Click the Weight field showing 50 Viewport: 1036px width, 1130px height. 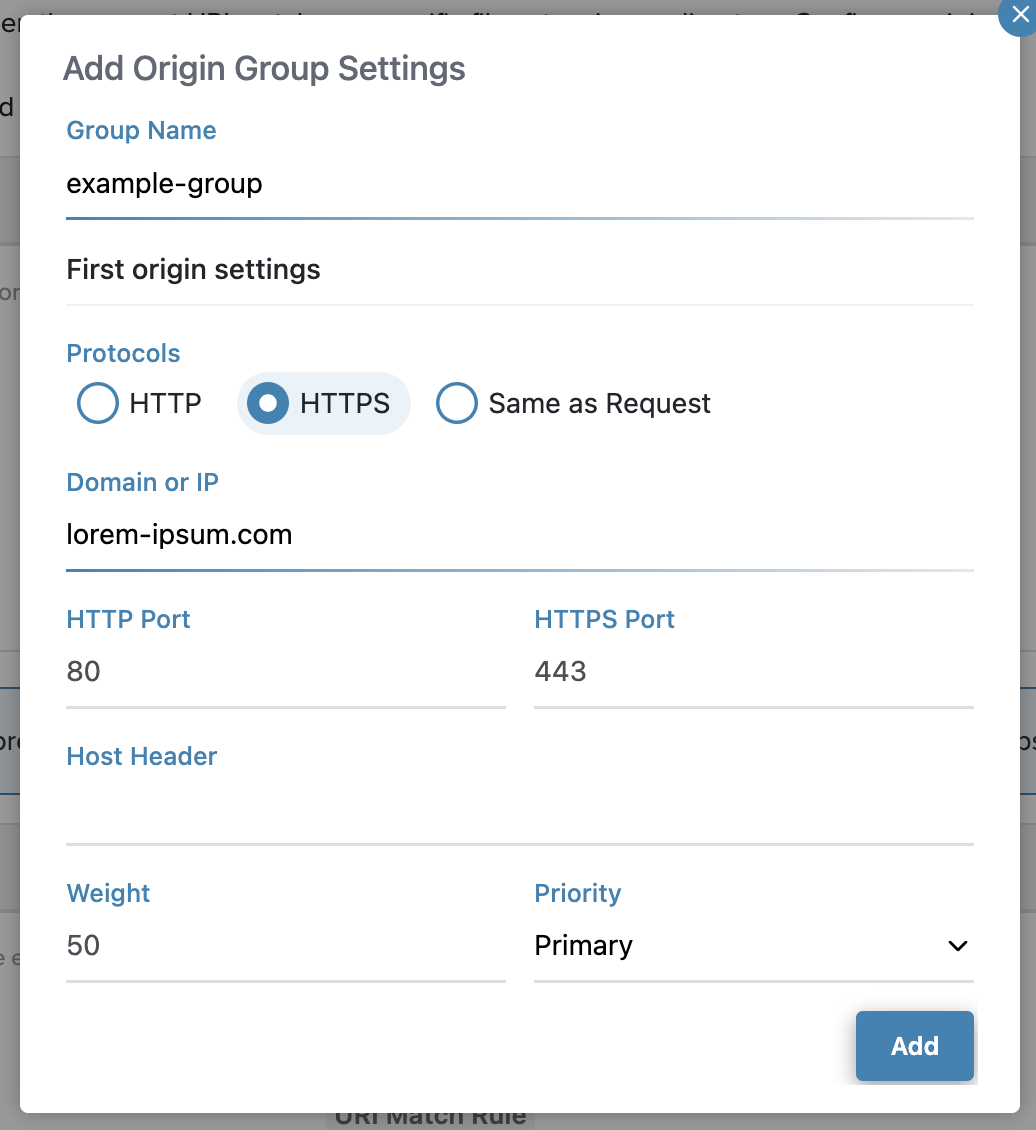coord(285,946)
